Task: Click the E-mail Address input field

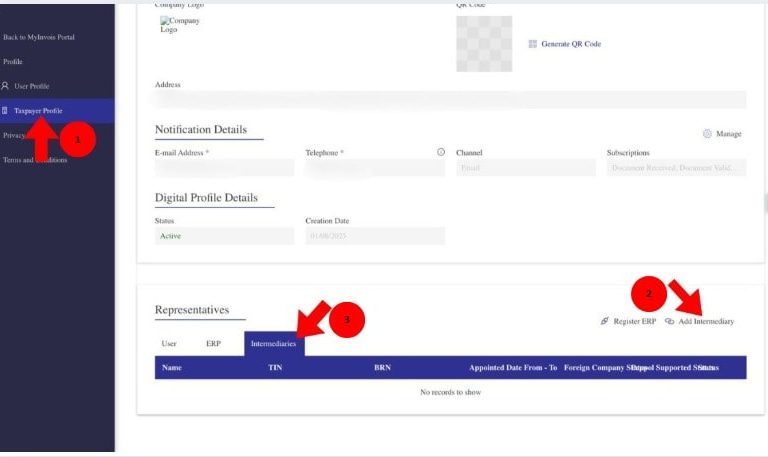Action: (224, 168)
